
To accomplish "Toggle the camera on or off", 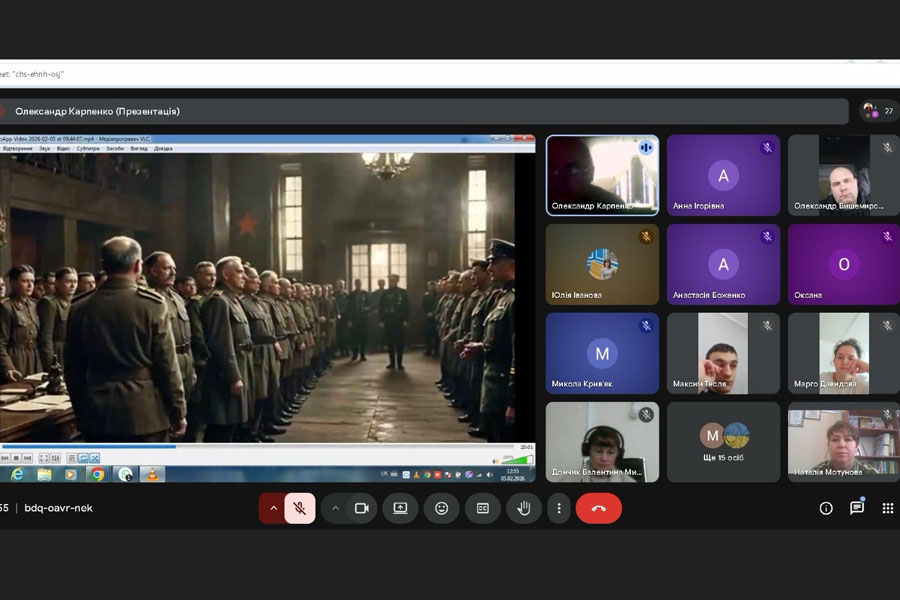I will pos(361,508).
